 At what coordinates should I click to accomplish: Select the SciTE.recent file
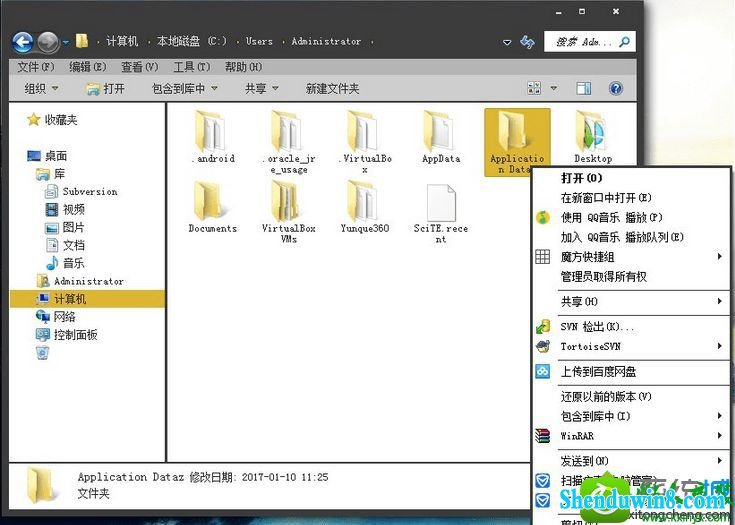[x=441, y=213]
